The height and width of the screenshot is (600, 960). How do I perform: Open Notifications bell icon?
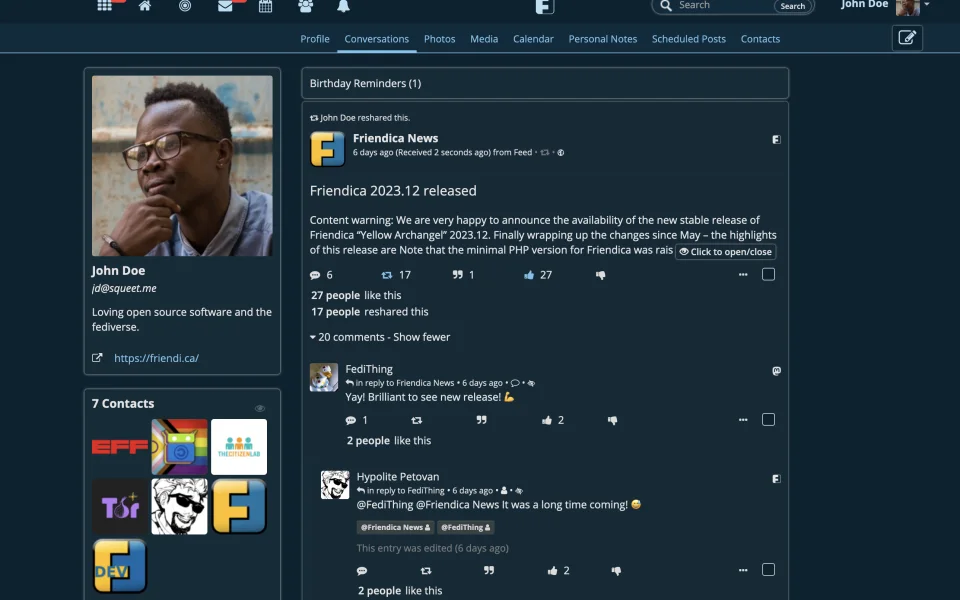pos(343,6)
